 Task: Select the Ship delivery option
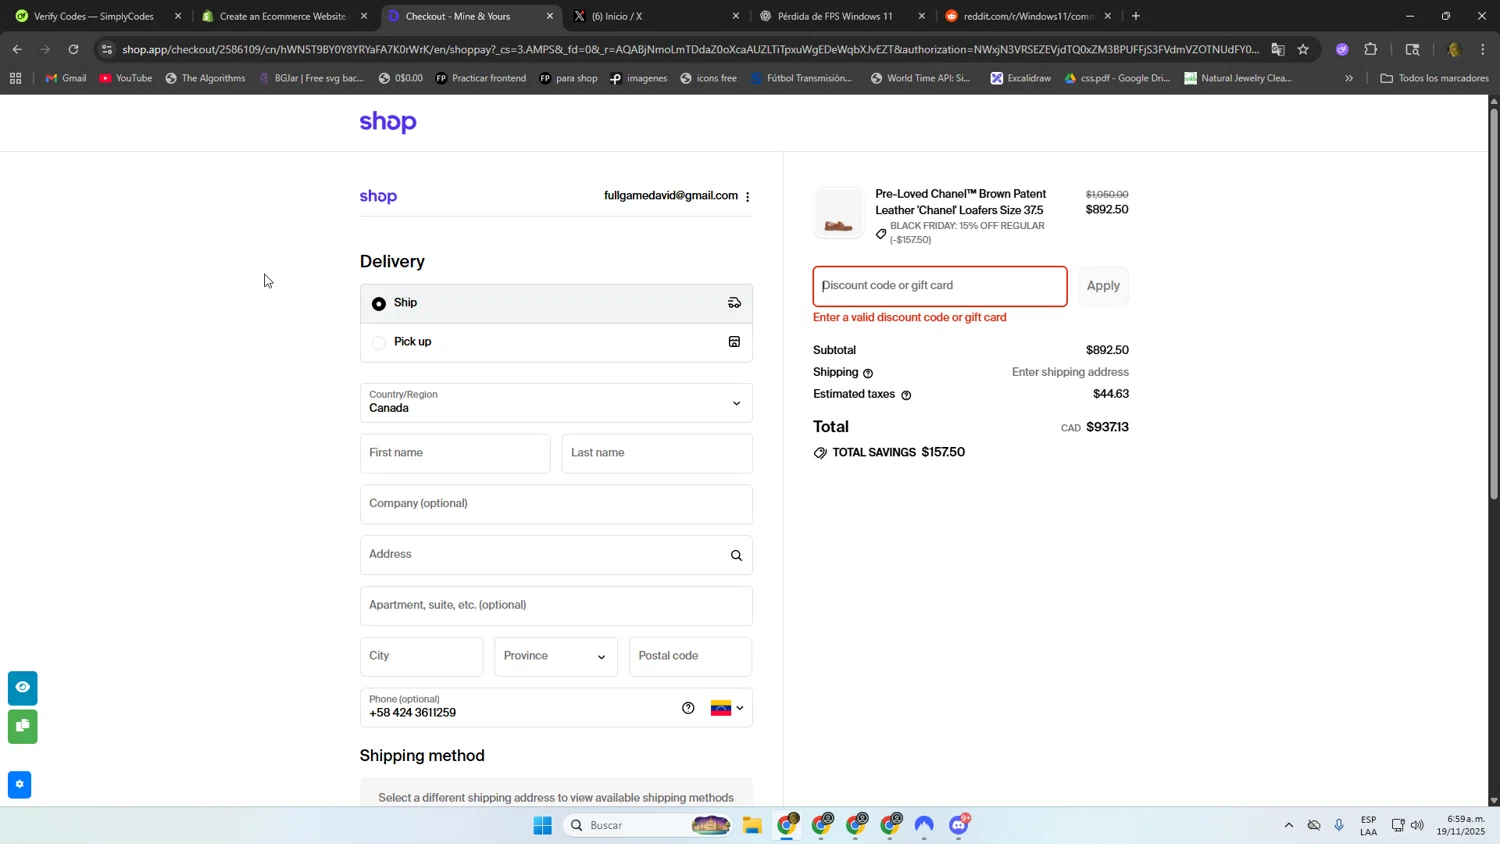556,303
